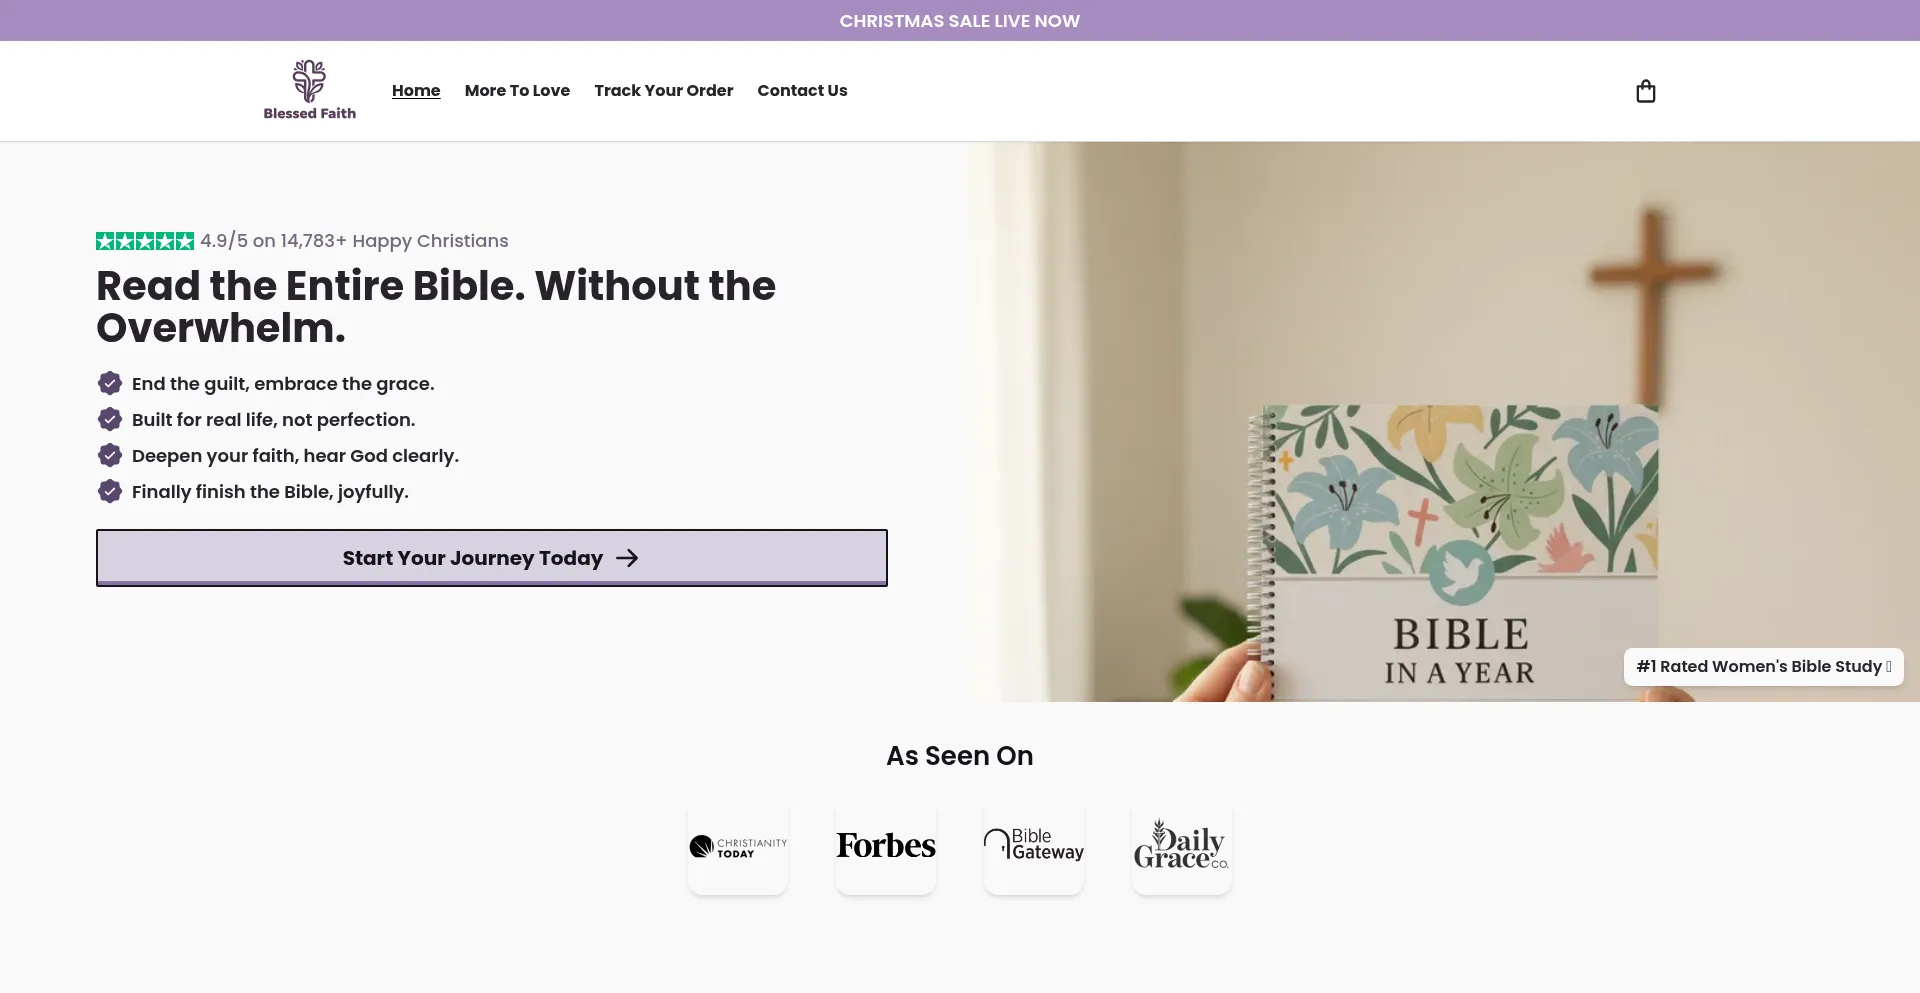
Task: Click checkmark badge beside 'Built for real life'
Action: pos(110,419)
